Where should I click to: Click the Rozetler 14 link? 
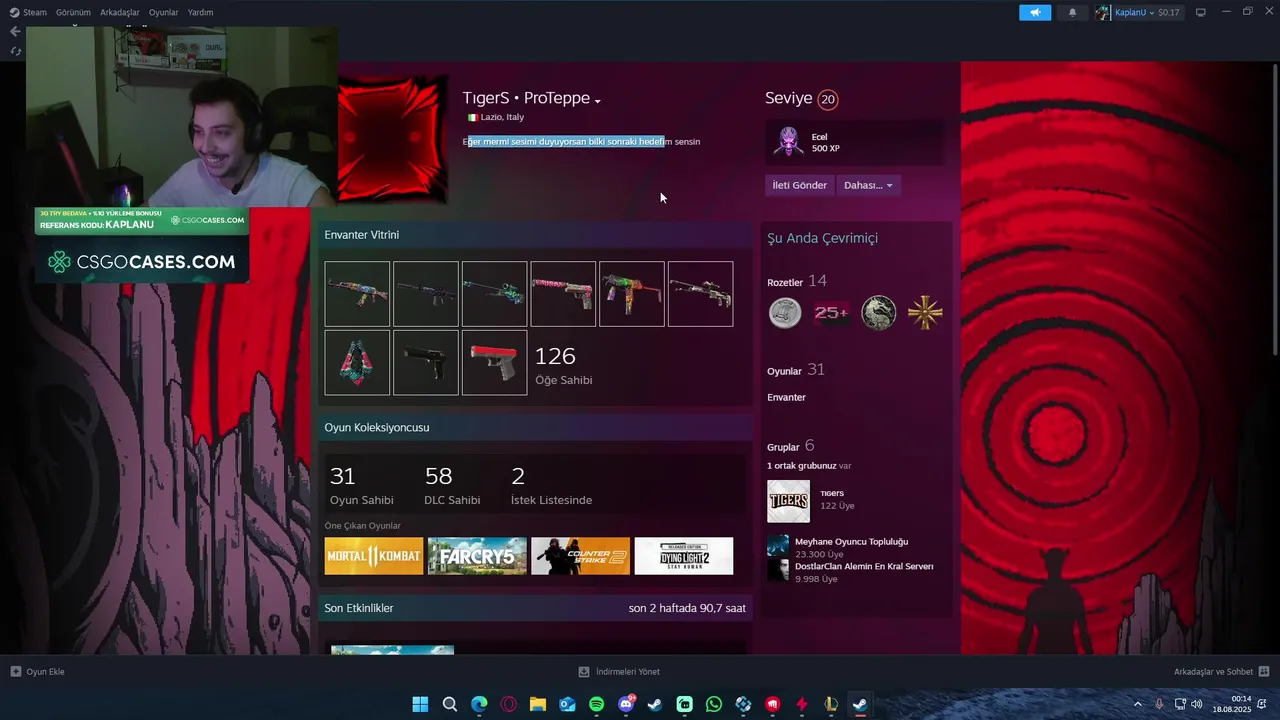(797, 281)
